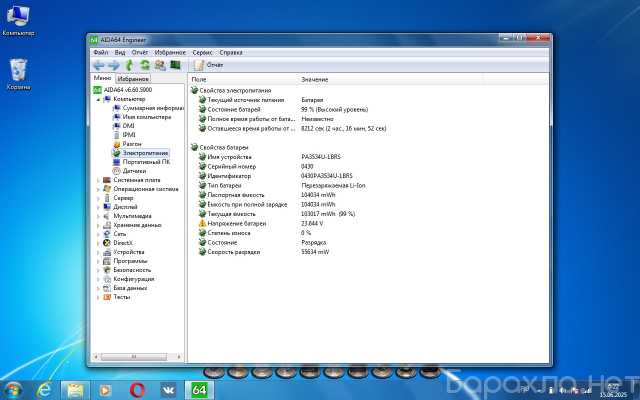Open the DirectX node in the tree
Screen dimensions: 640x400
click(123, 243)
